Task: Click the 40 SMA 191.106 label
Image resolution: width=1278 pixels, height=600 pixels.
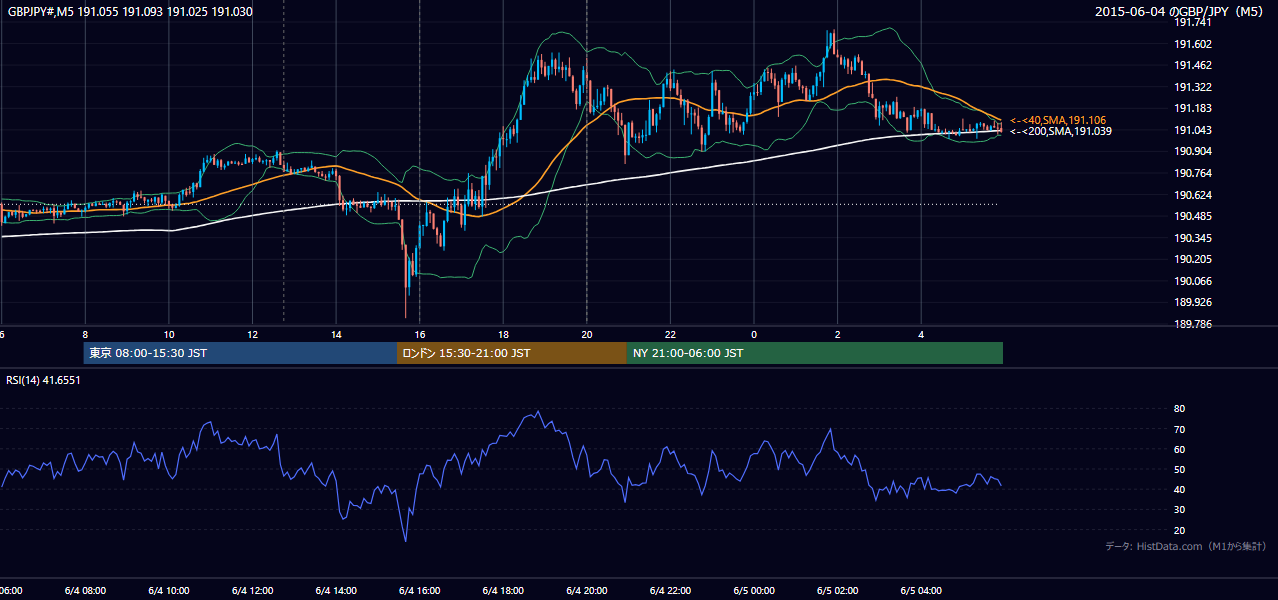Action: click(x=1058, y=120)
